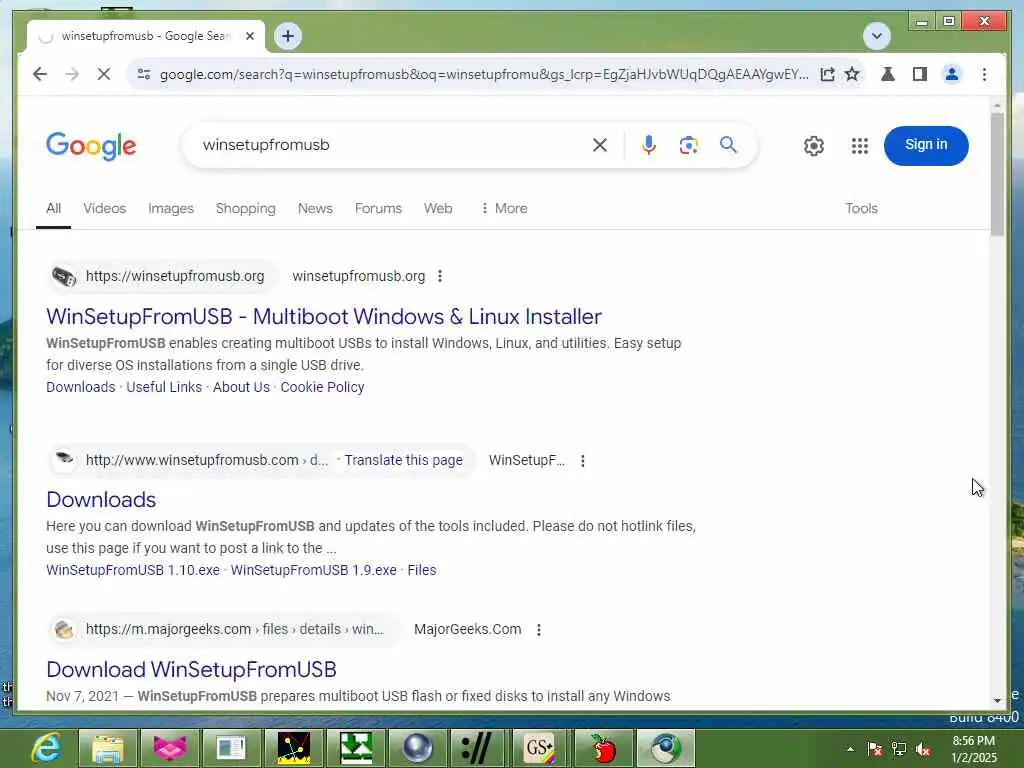Show hidden system tray icons arrow
The height and width of the screenshot is (768, 1024).
click(x=850, y=749)
